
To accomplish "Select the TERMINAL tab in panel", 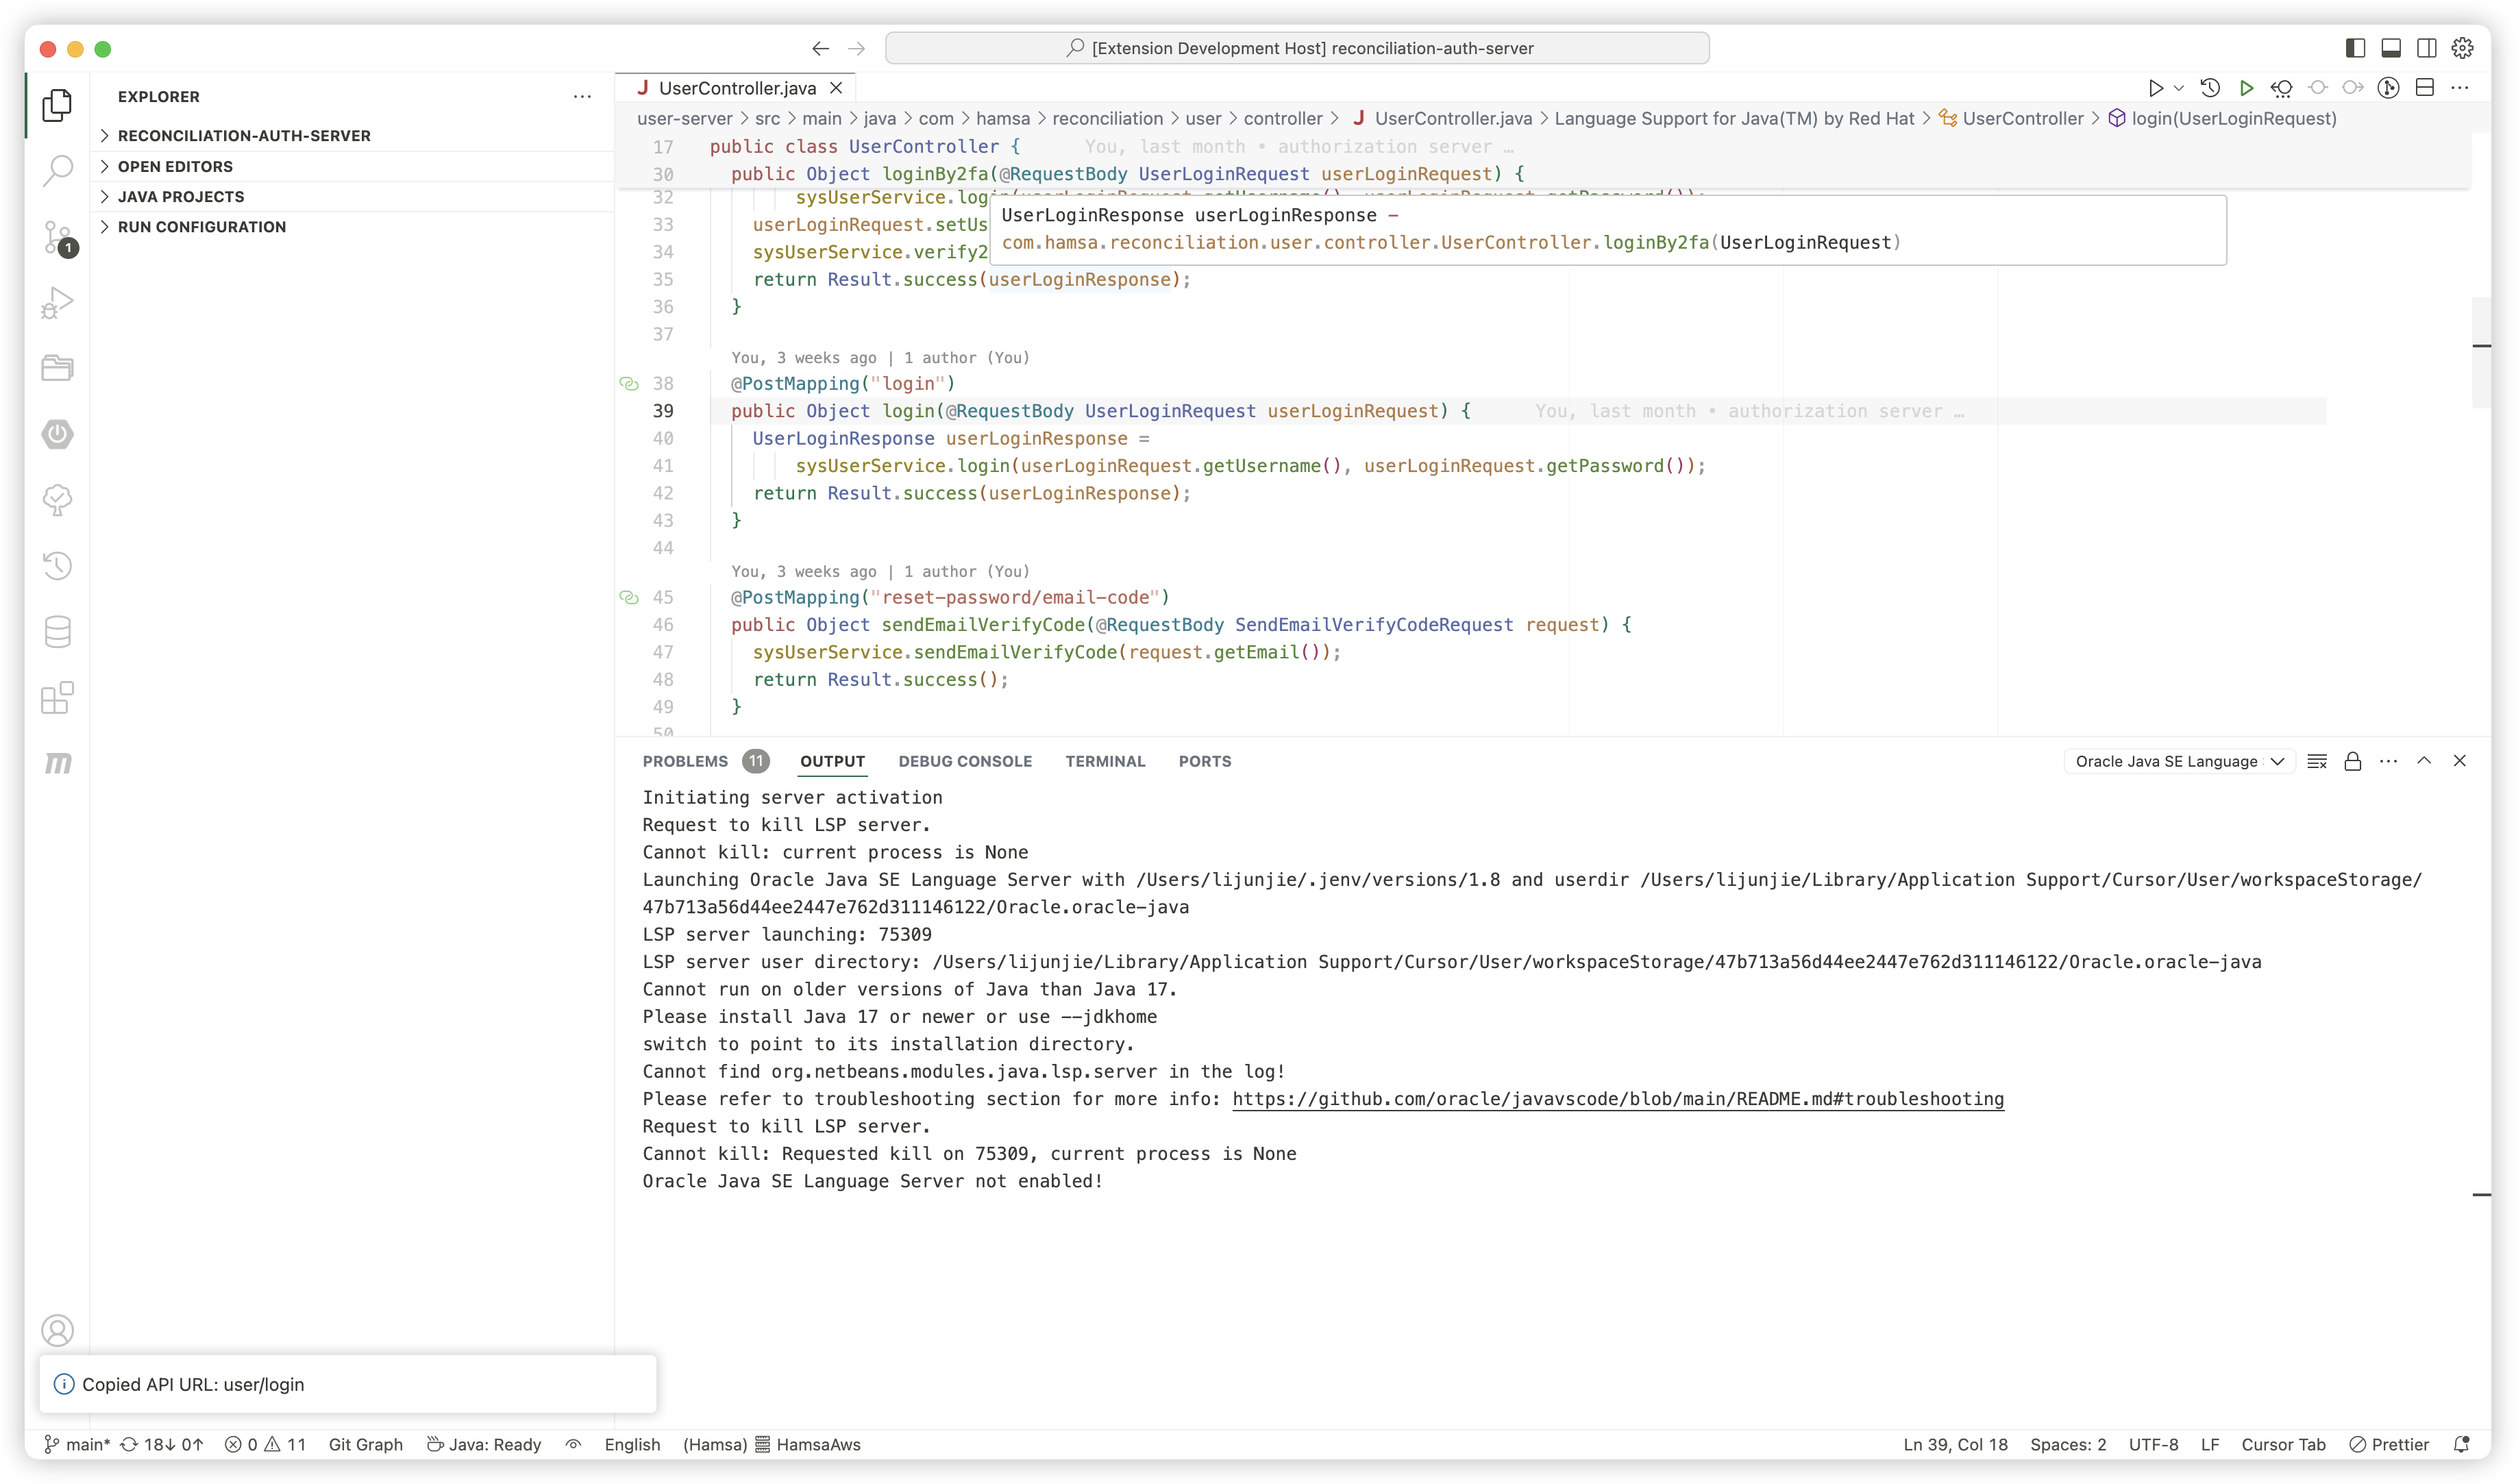I will [1105, 760].
